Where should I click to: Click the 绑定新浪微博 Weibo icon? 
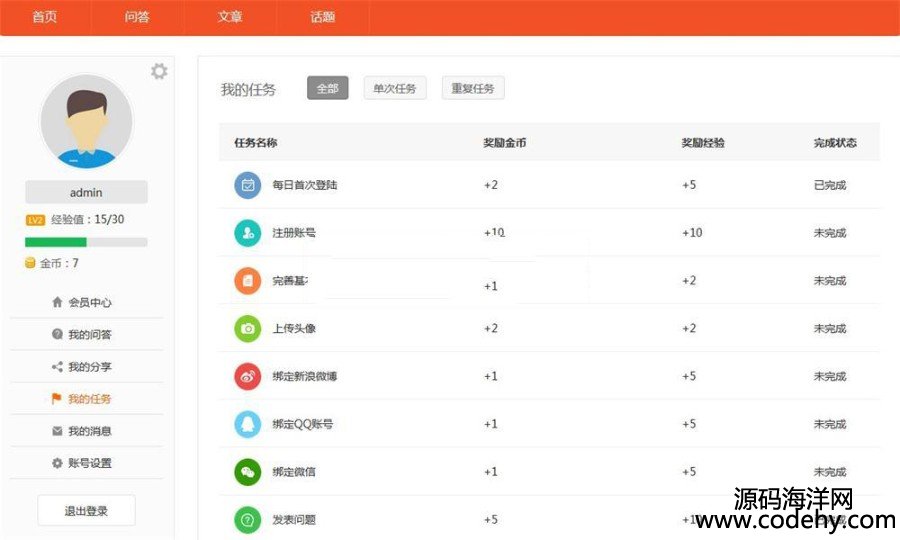247,376
